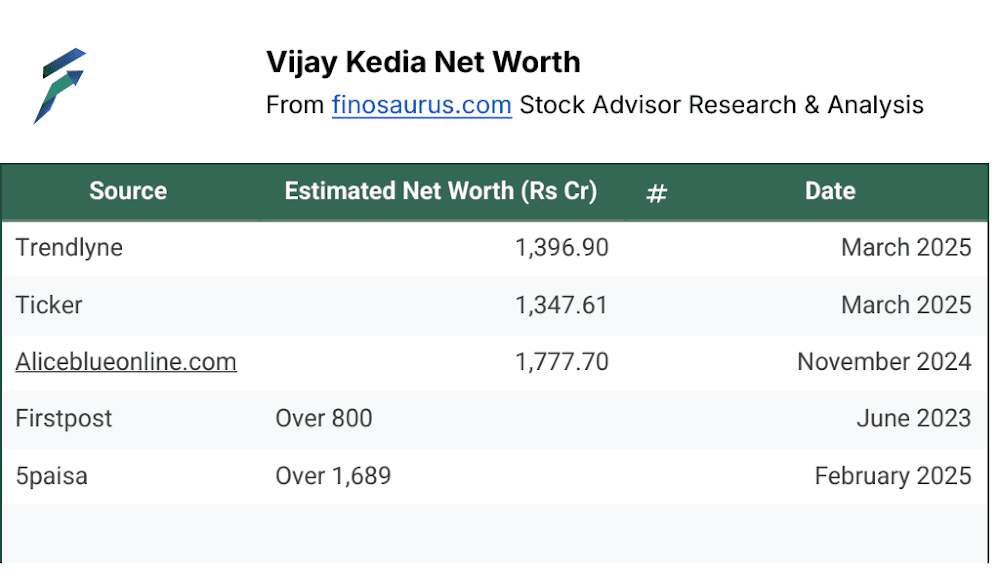
Task: Click the 1,347.61 net worth value
Action: click(x=561, y=305)
